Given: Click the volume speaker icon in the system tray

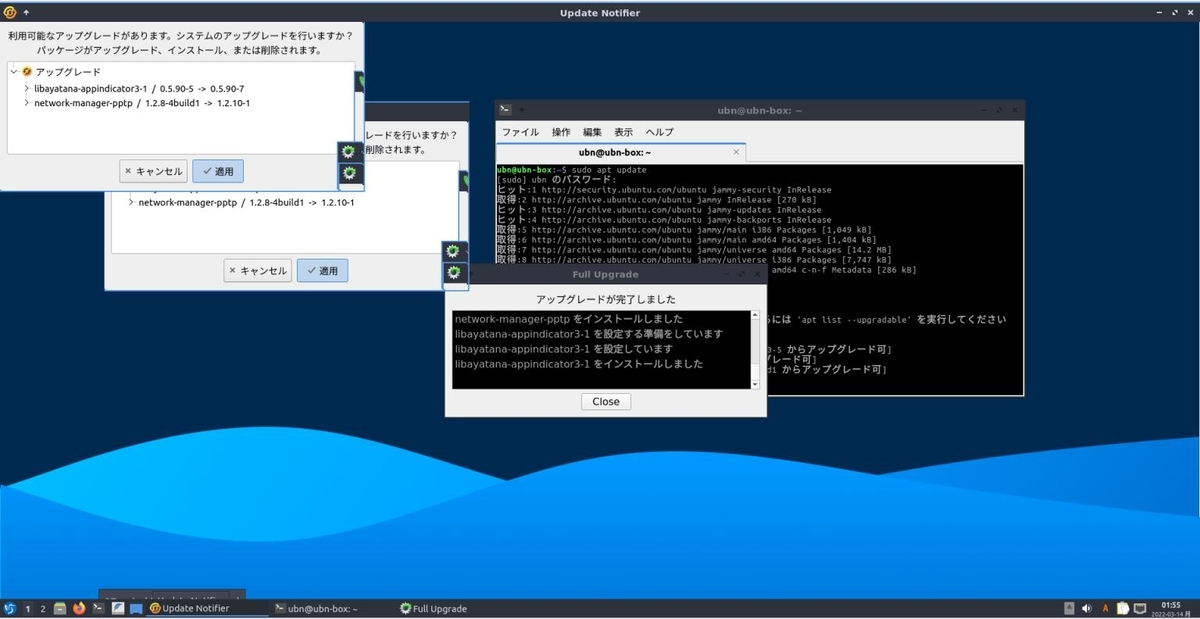Looking at the screenshot, I should pyautogui.click(x=1087, y=607).
